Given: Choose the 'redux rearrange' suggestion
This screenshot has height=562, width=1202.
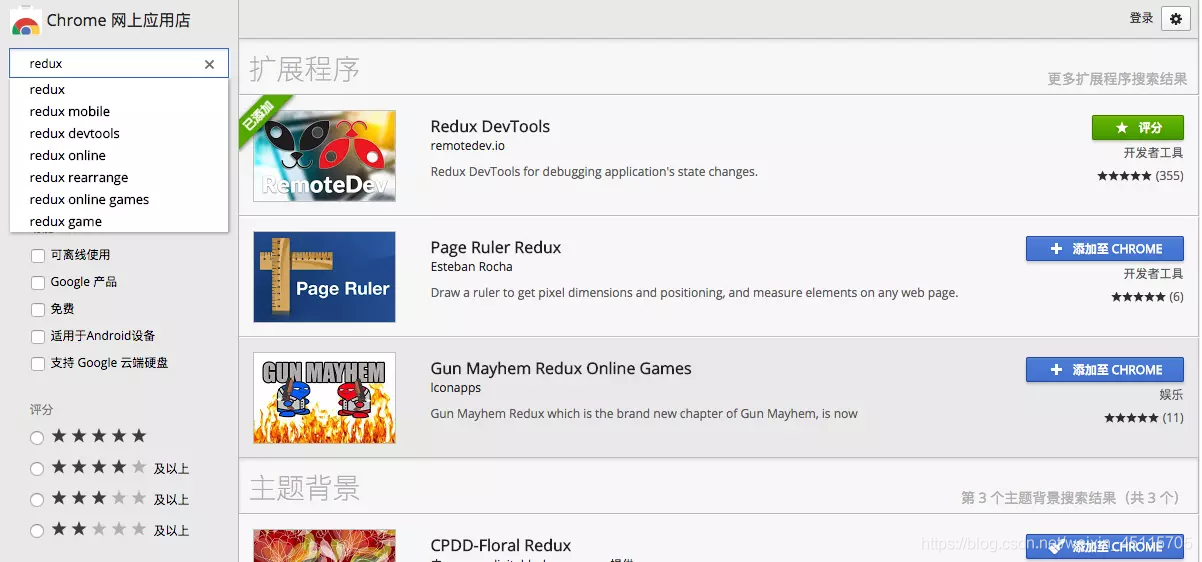Looking at the screenshot, I should (x=119, y=177).
